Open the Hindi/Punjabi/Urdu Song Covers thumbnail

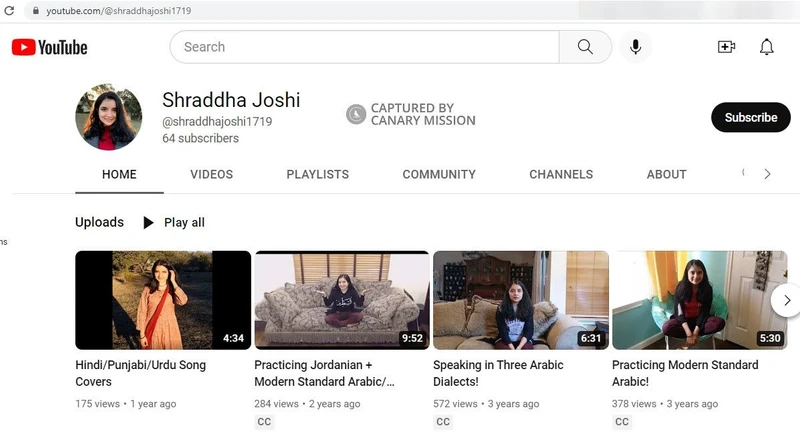tap(163, 300)
